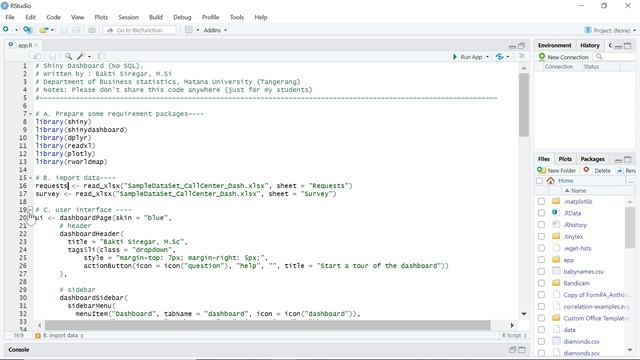Open the recent files dropdown arrow
The image size is (640, 360).
(x=52, y=30)
